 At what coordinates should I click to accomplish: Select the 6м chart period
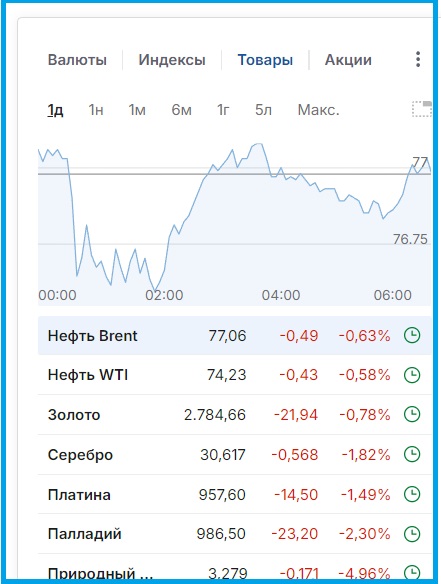(x=181, y=110)
